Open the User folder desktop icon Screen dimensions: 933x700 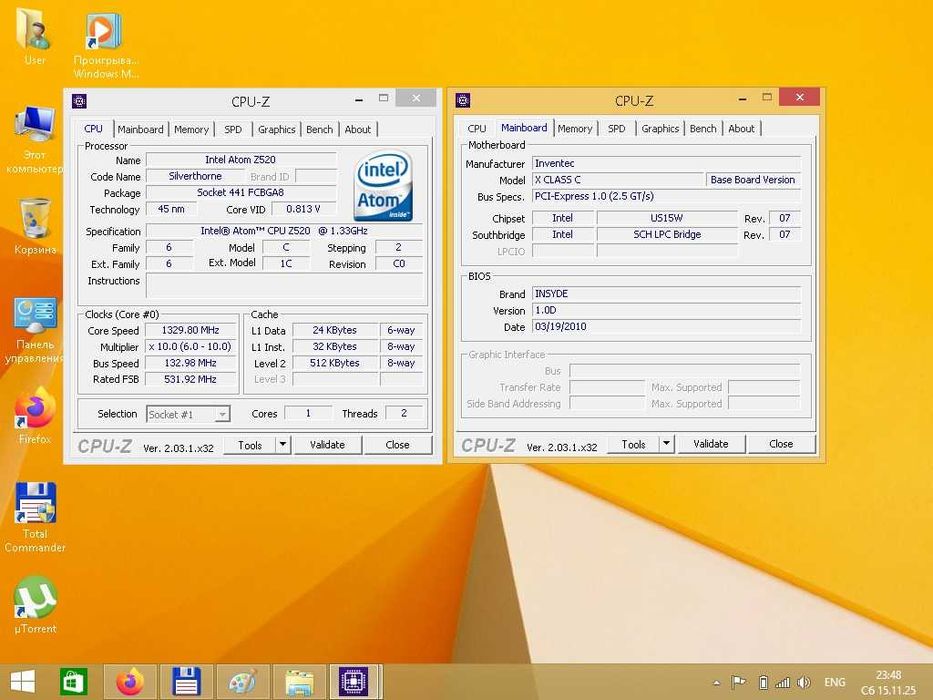click(x=34, y=36)
